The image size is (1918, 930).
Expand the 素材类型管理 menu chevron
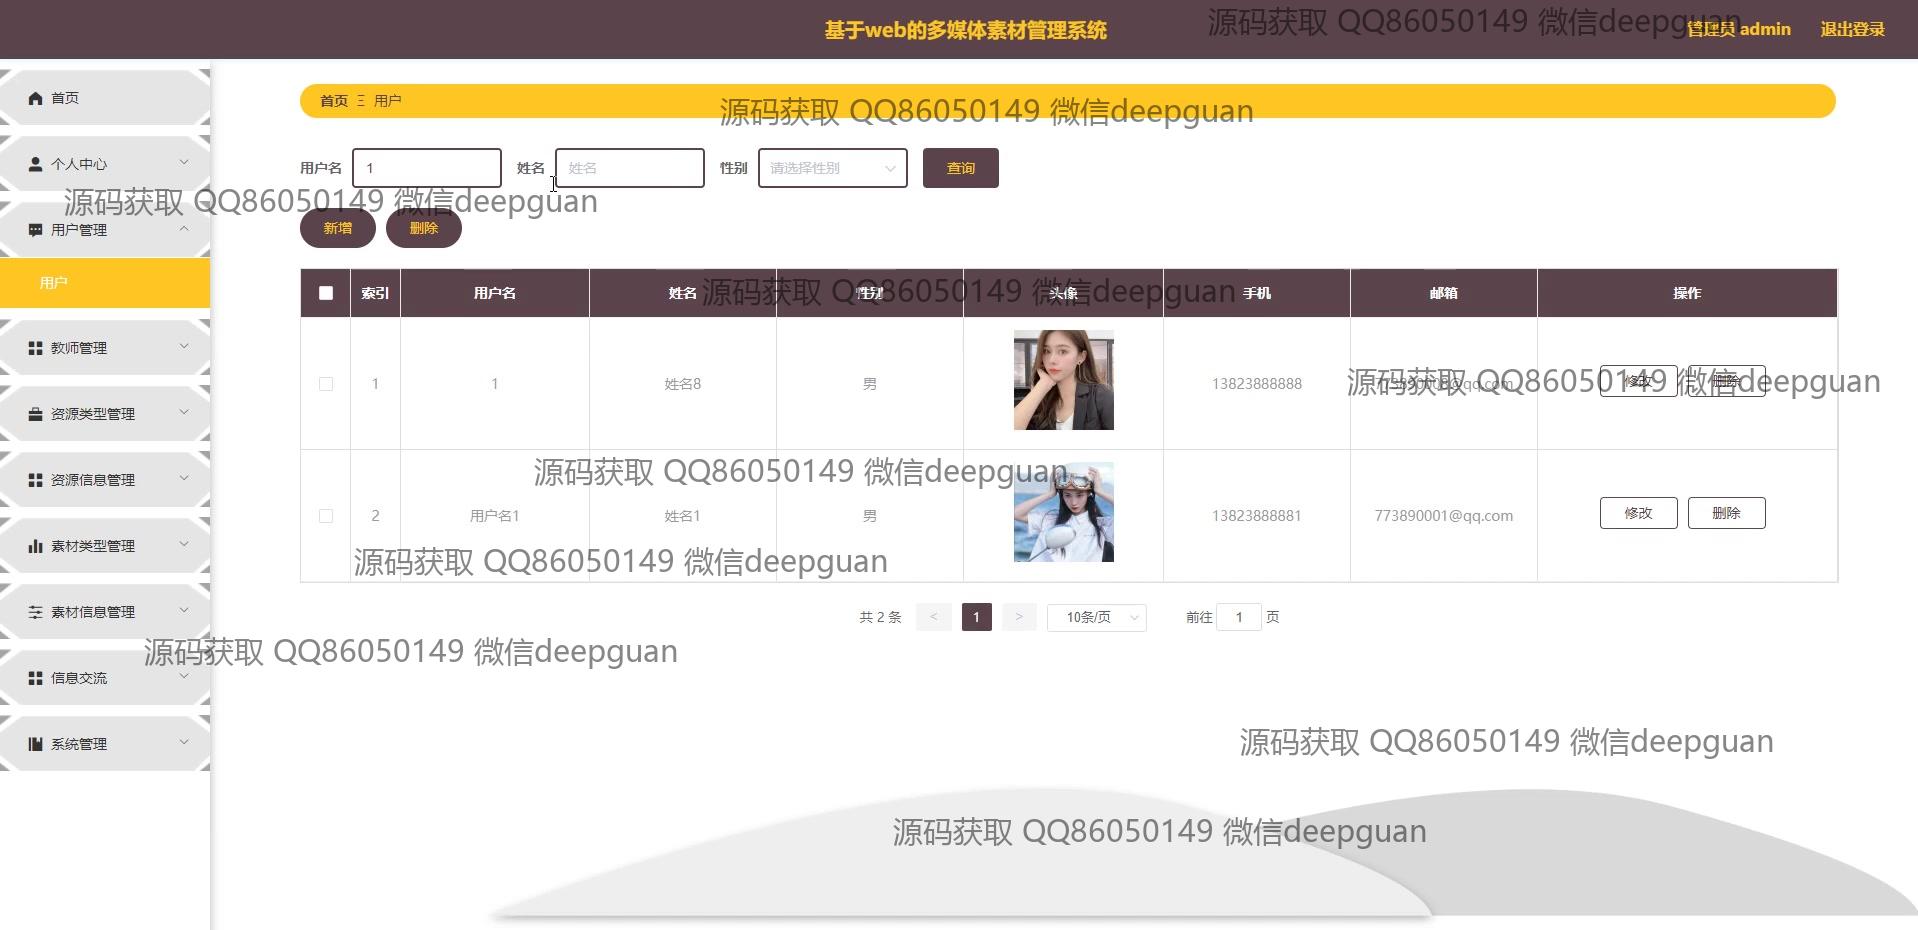coord(184,544)
